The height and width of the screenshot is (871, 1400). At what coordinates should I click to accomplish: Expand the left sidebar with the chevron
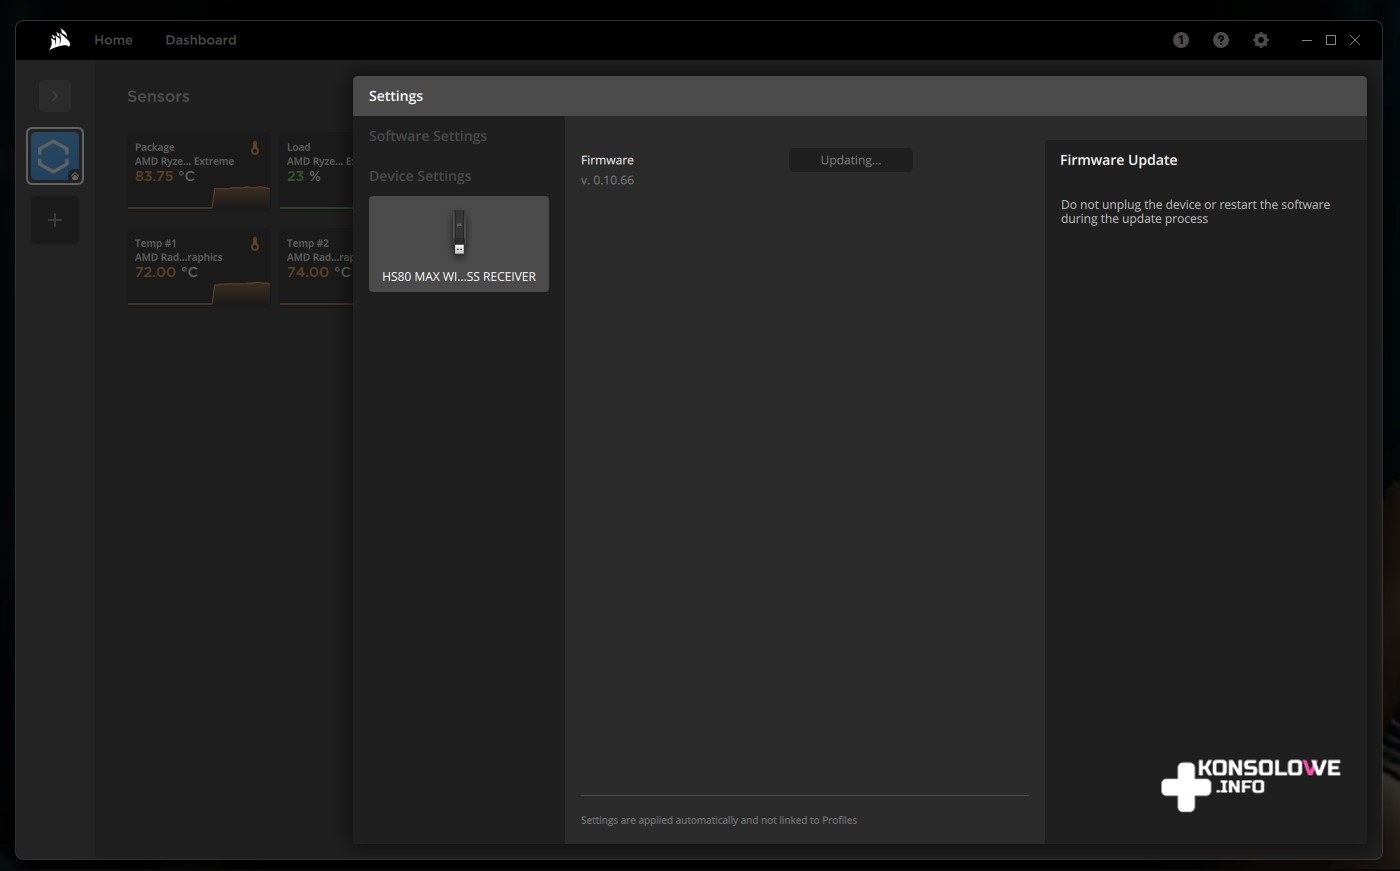(x=55, y=96)
